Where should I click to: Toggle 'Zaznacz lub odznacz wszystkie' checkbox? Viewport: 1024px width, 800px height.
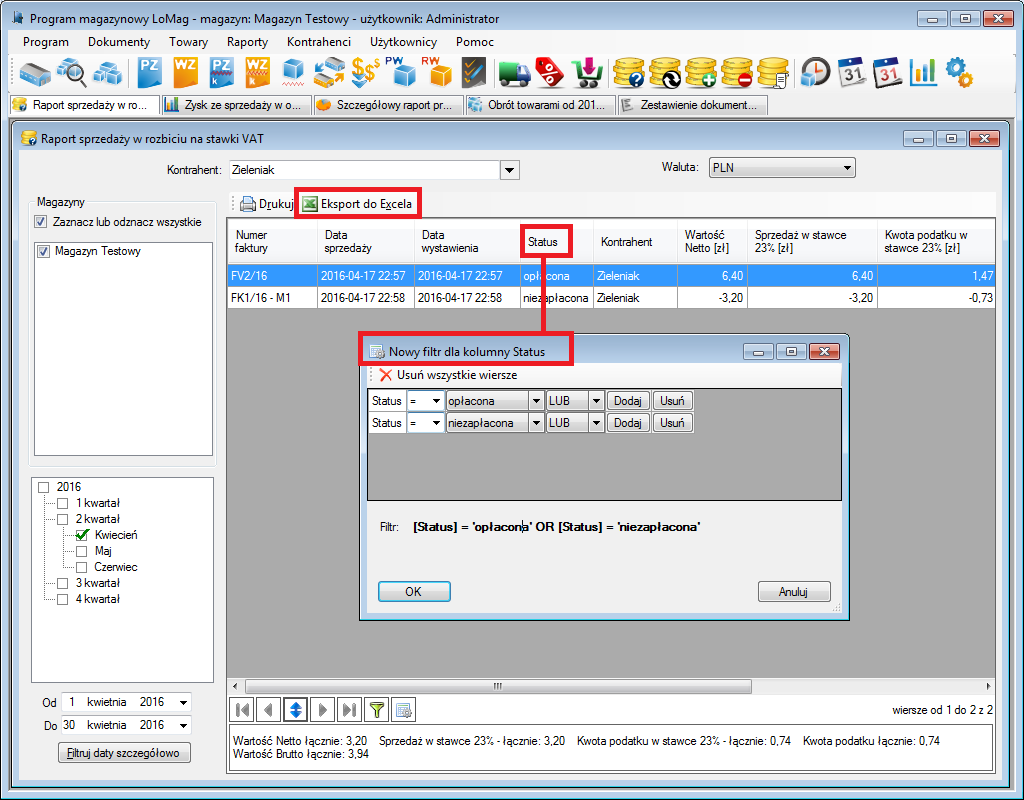pyautogui.click(x=41, y=222)
